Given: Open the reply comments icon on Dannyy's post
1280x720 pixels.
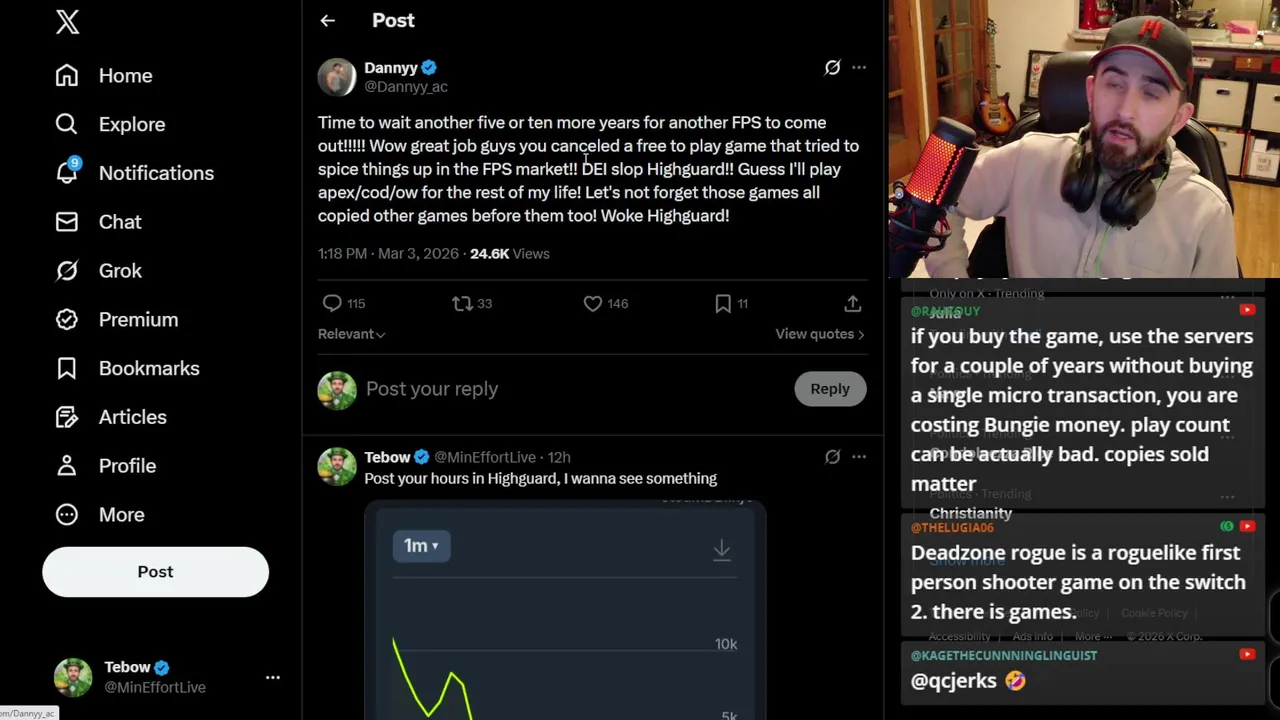Looking at the screenshot, I should coord(332,303).
